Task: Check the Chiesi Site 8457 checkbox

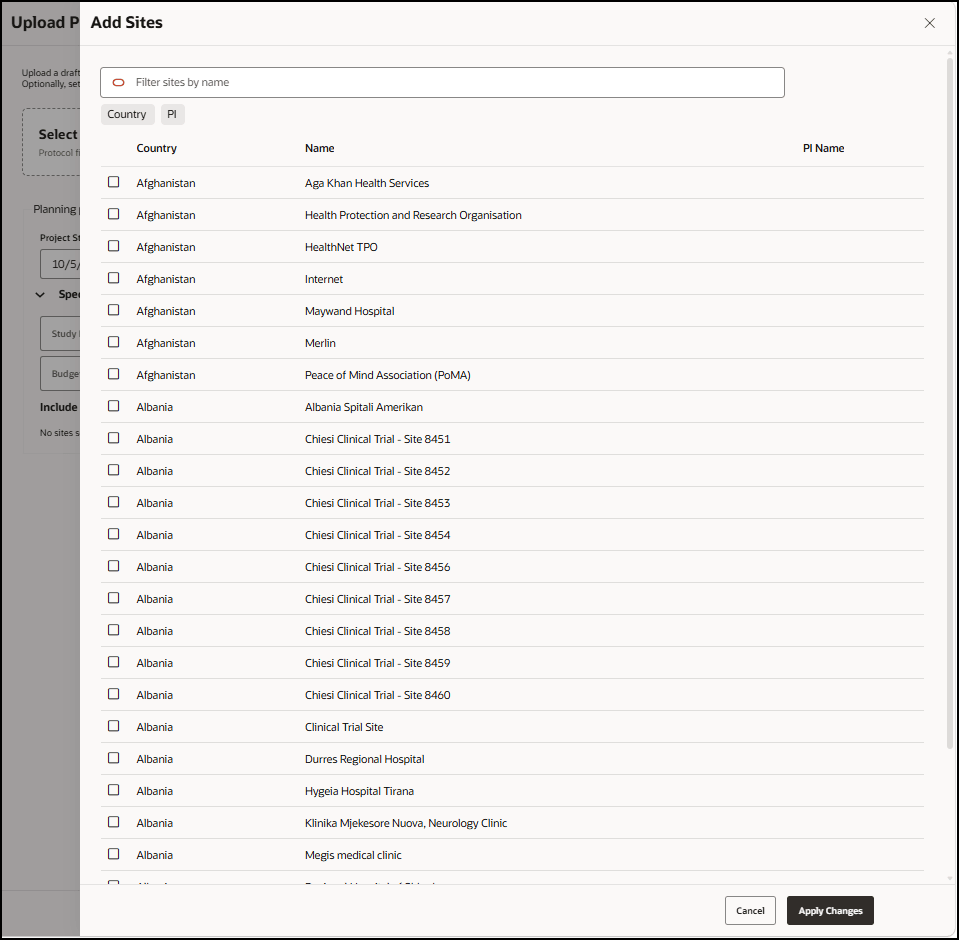Action: click(114, 598)
